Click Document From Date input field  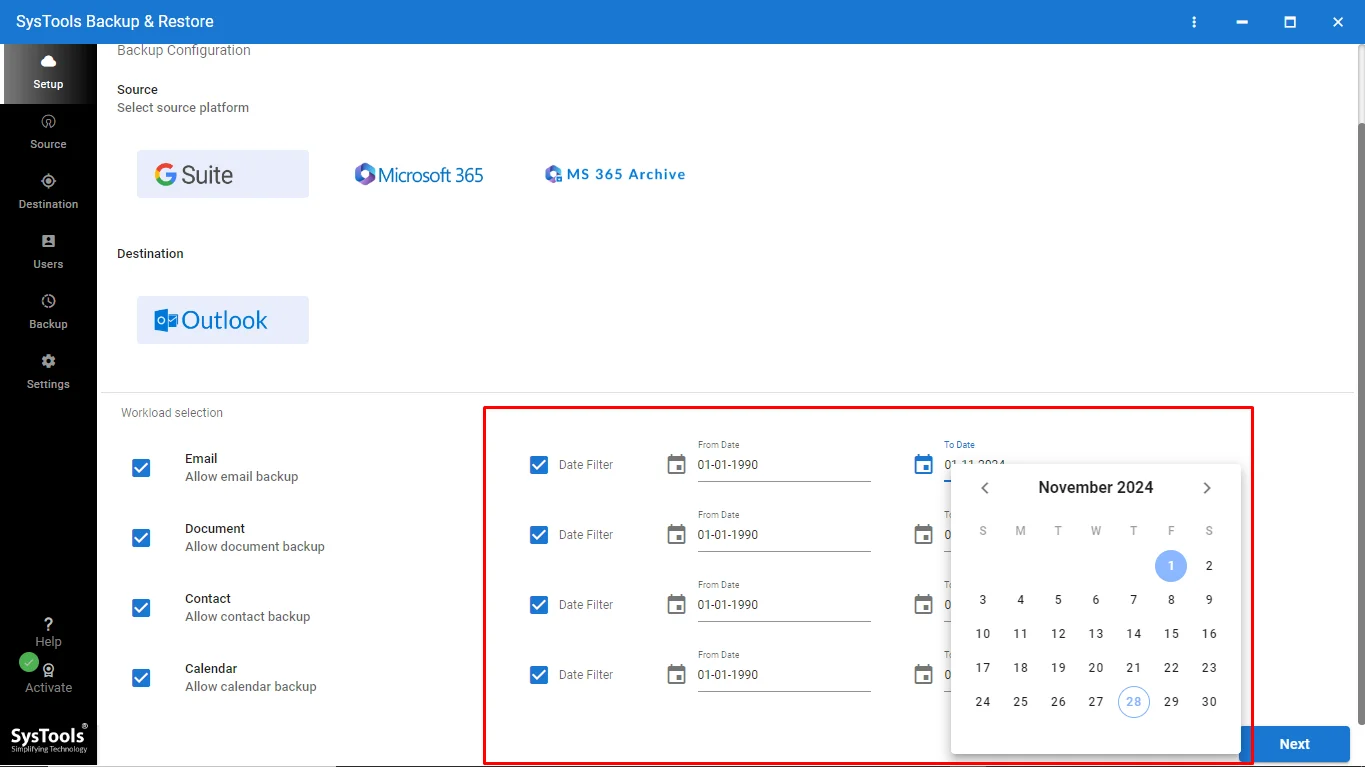pyautogui.click(x=784, y=535)
